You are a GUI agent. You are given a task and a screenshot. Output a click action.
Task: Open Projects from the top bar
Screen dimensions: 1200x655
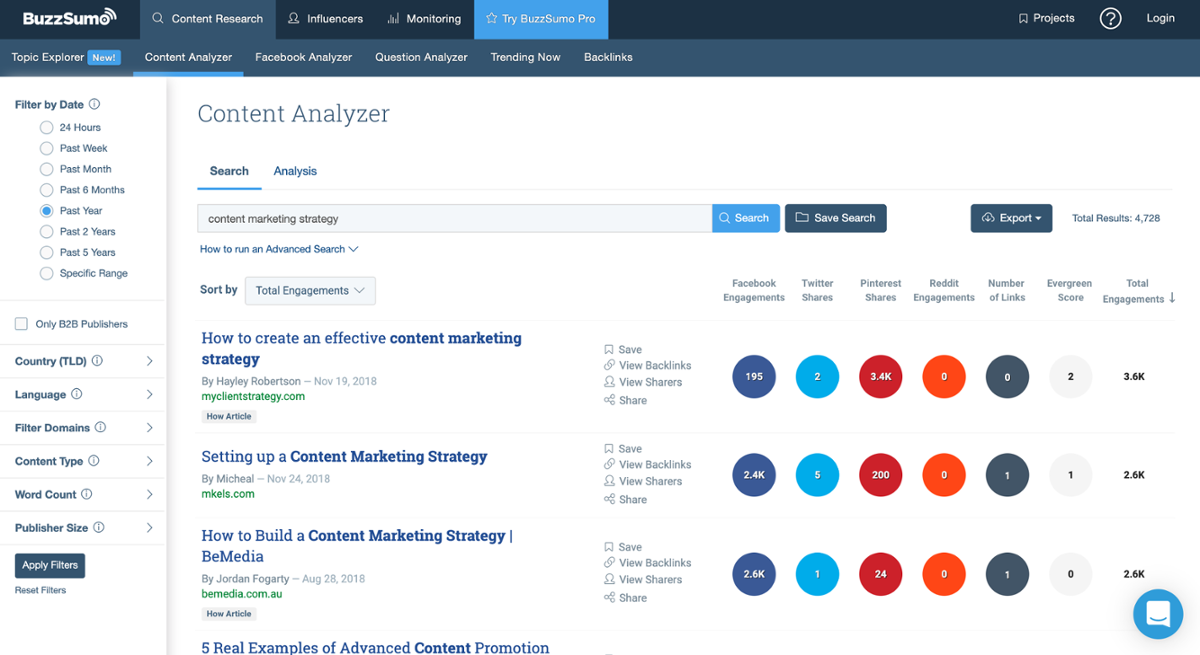click(1046, 18)
